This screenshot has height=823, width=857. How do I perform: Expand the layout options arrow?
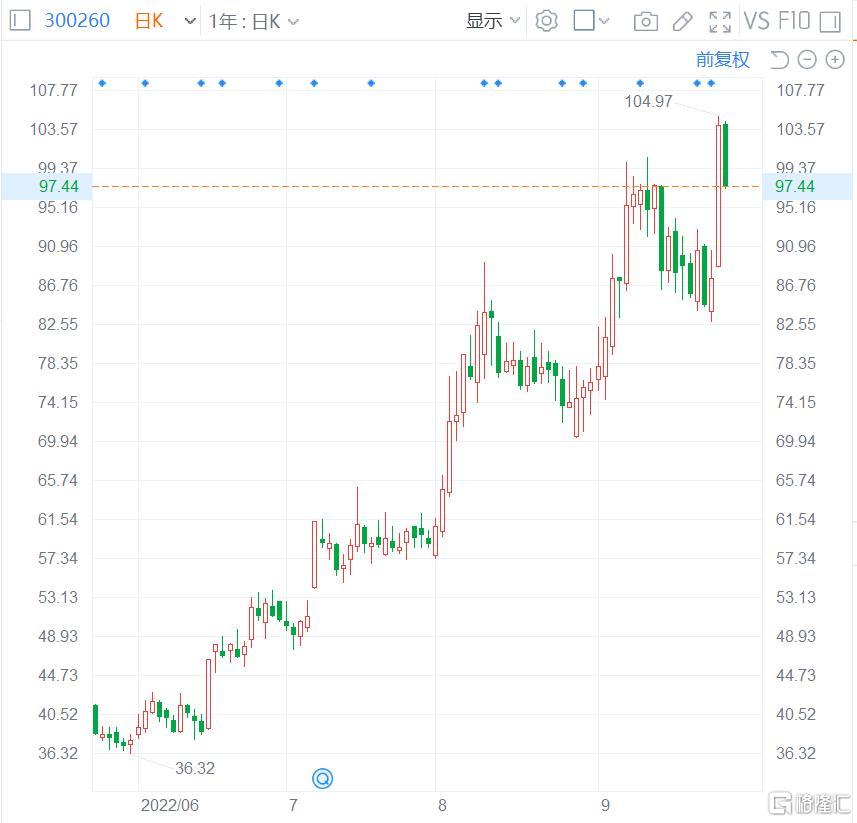tap(604, 21)
